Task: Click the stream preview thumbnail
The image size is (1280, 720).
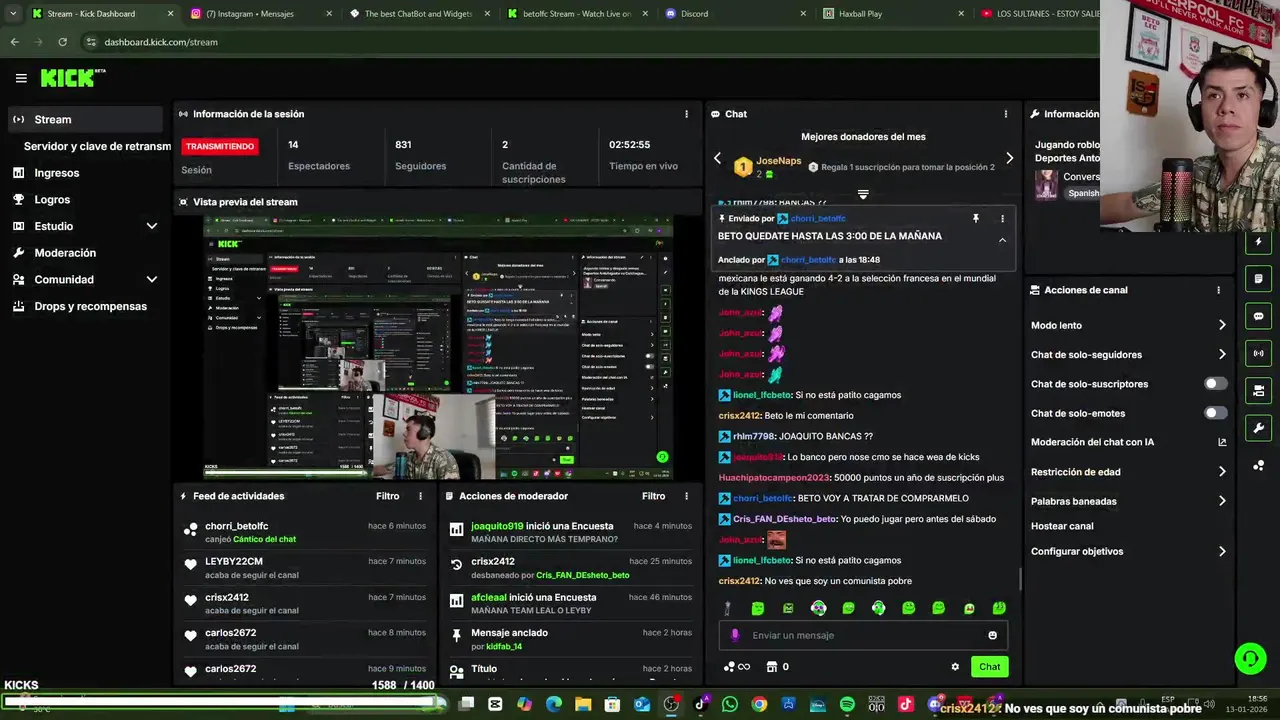Action: tap(438, 348)
